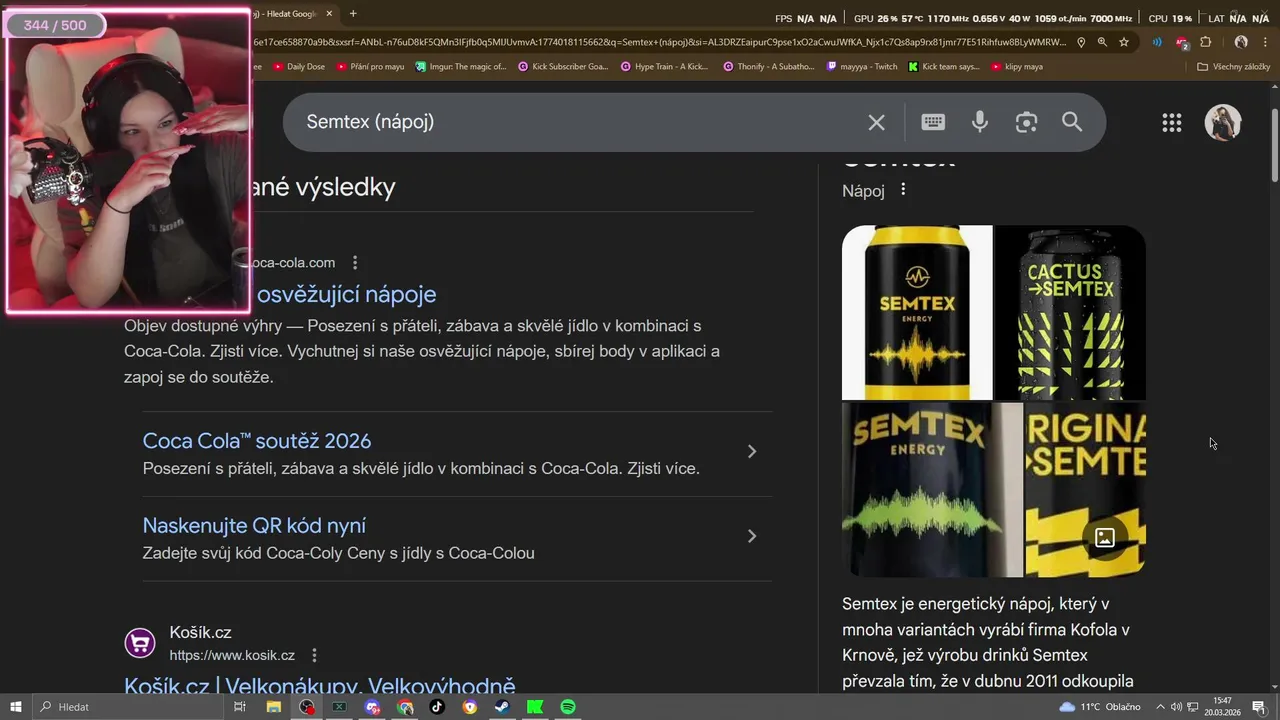This screenshot has height=720, width=1280.
Task: View the green Semtex Energy can image
Action: (x=932, y=490)
